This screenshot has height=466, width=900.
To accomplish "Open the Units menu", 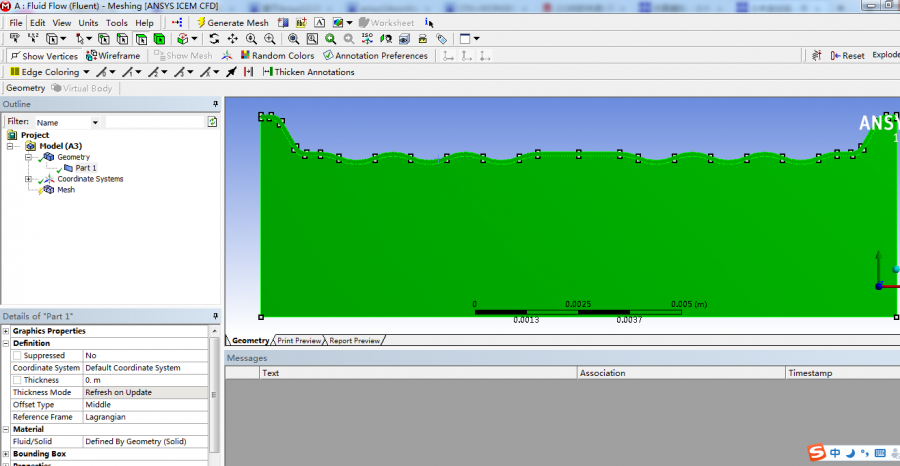I will point(88,22).
